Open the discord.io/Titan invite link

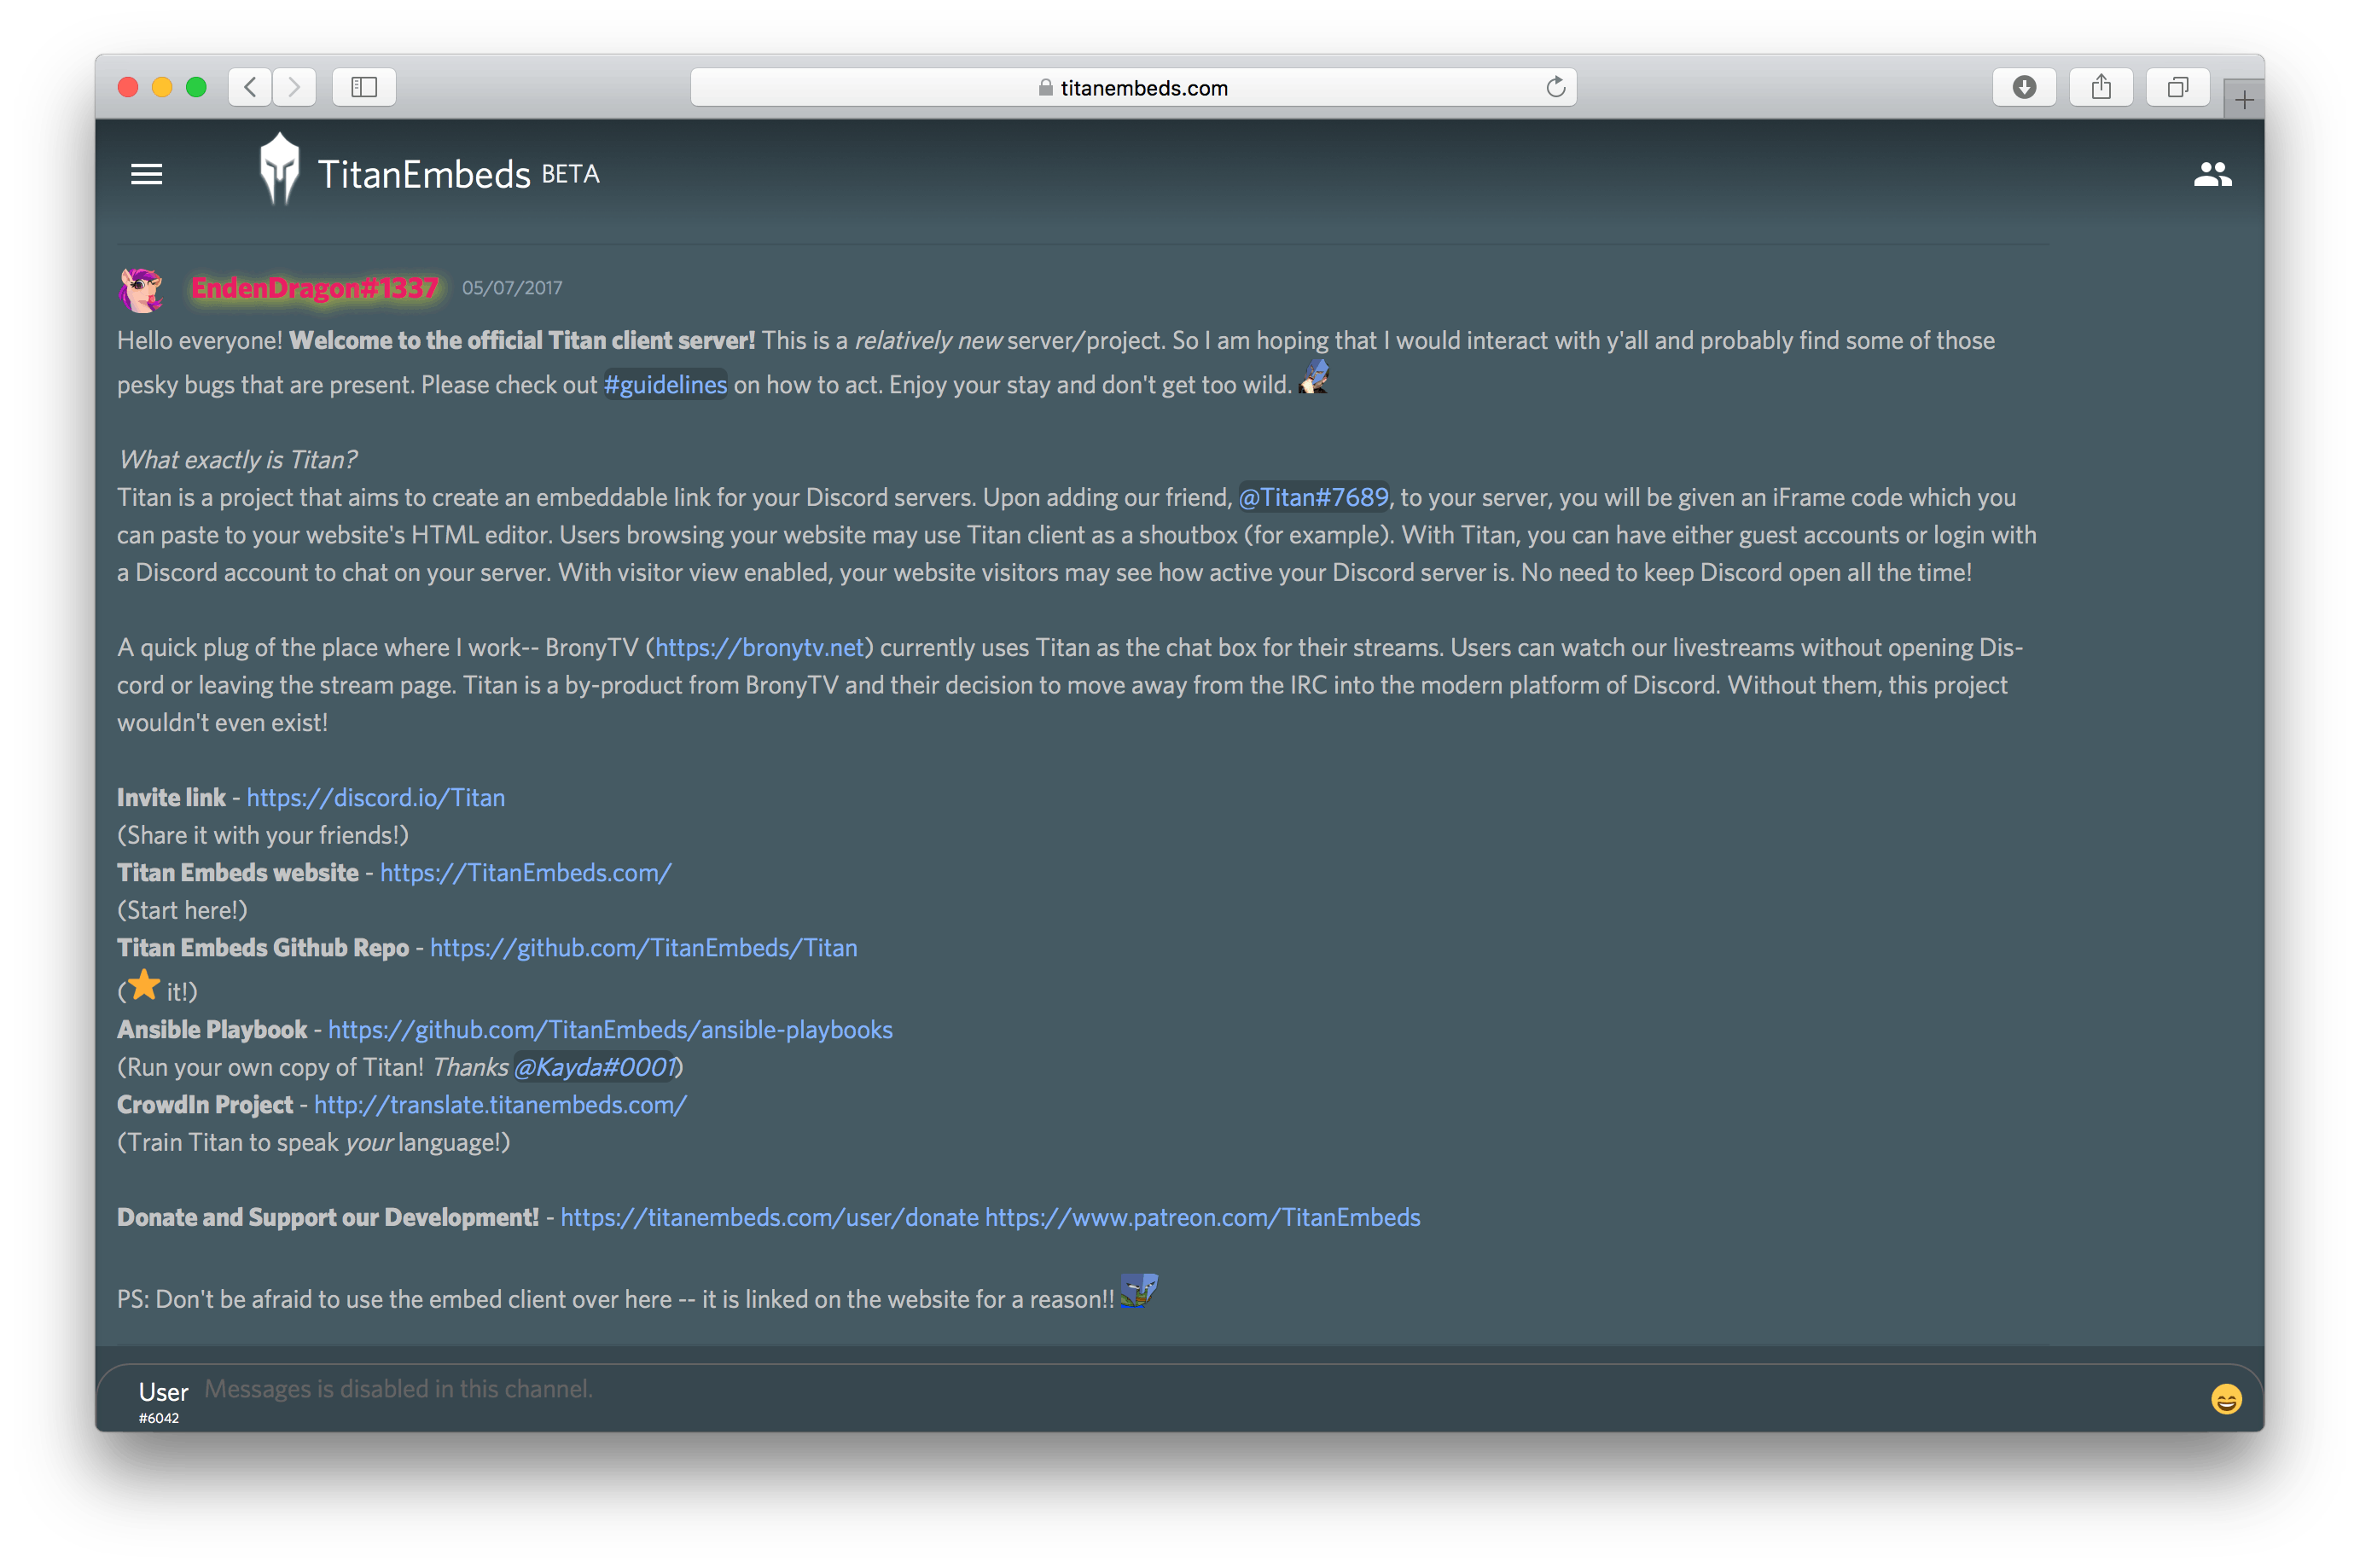(x=375, y=798)
